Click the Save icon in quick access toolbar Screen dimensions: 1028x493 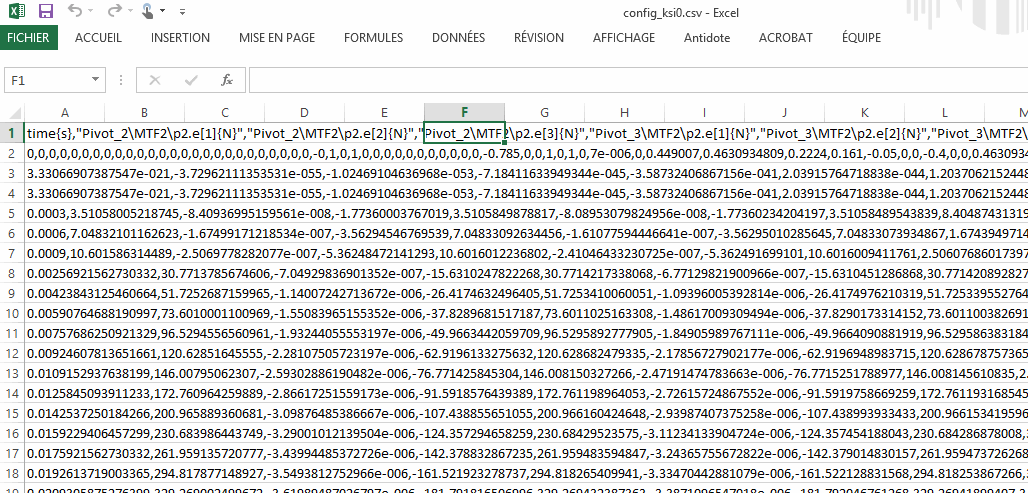(45, 11)
